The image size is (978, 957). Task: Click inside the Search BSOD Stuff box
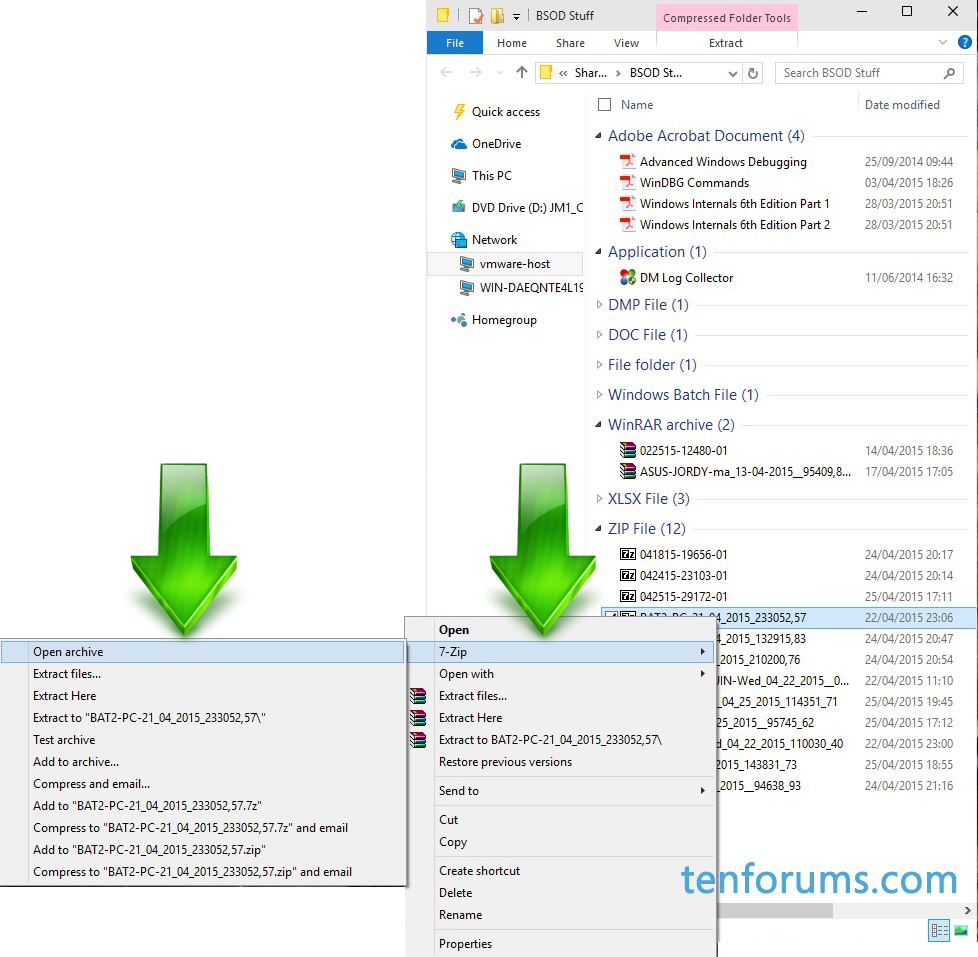[860, 72]
